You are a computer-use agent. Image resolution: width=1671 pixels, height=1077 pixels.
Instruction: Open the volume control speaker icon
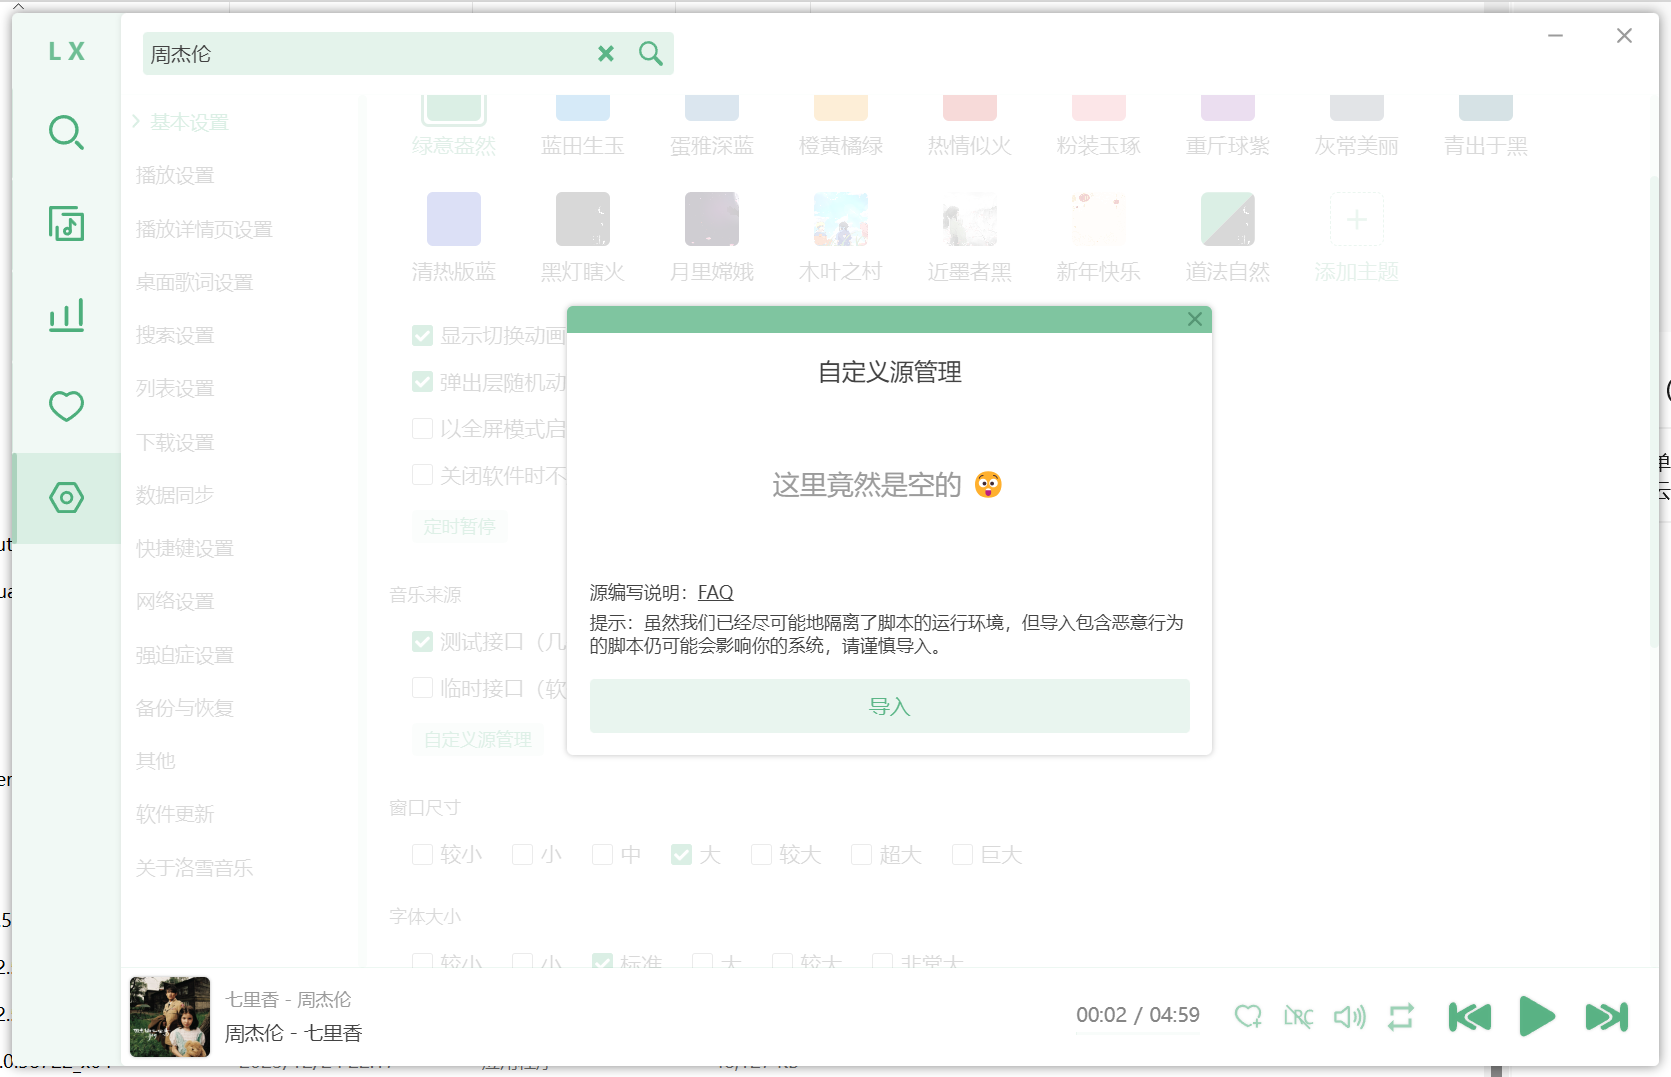click(x=1349, y=1017)
